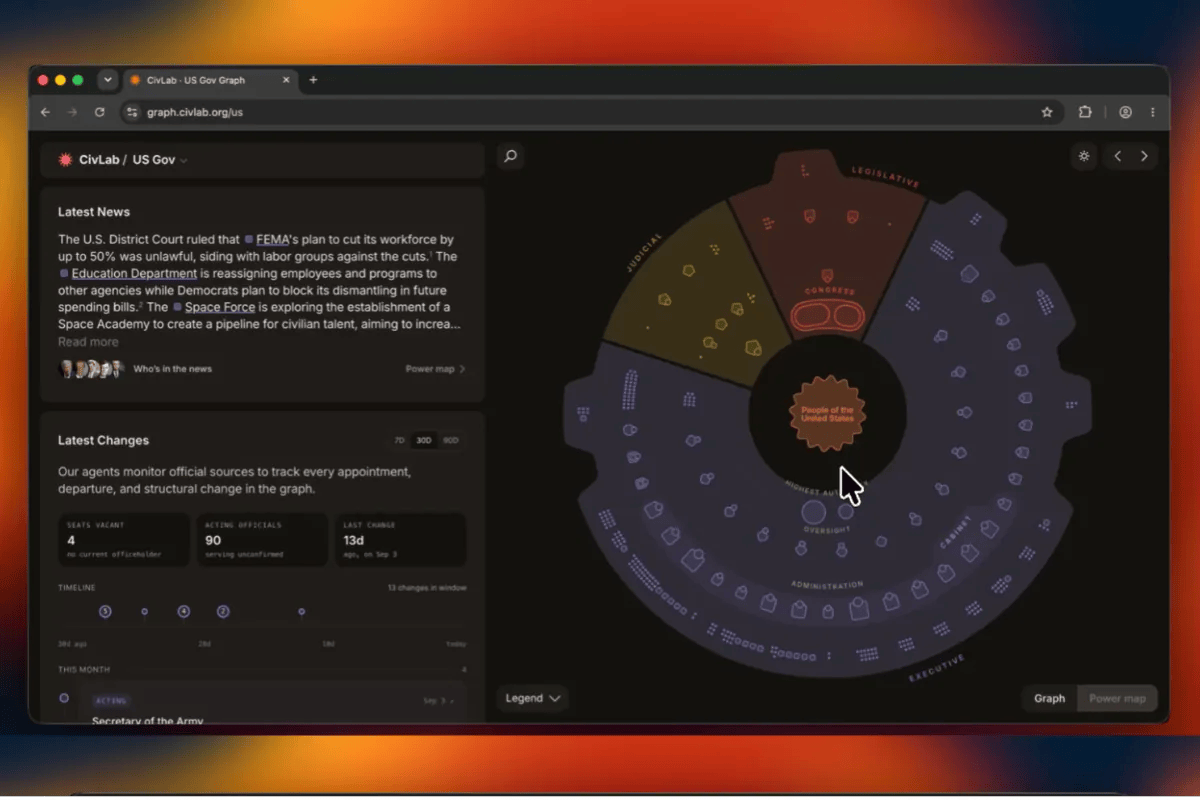Click the ACTING badge on change entry

(111, 701)
